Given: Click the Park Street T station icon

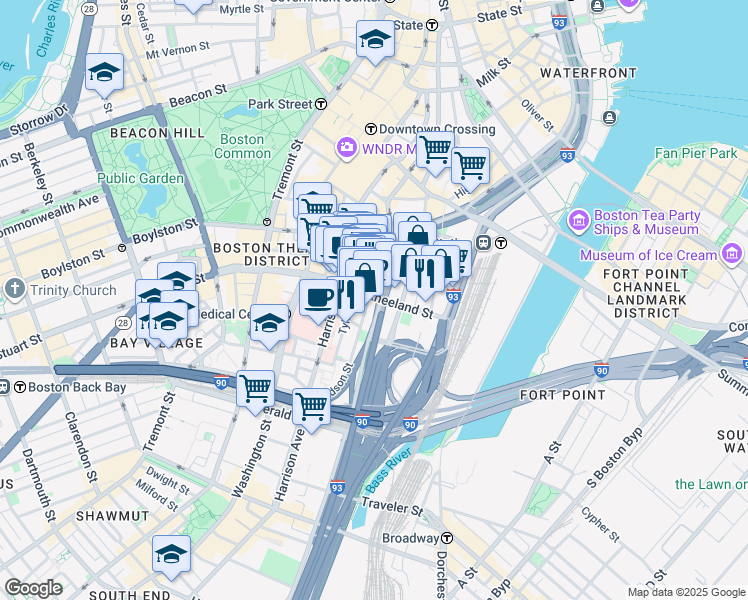Looking at the screenshot, I should point(322,104).
